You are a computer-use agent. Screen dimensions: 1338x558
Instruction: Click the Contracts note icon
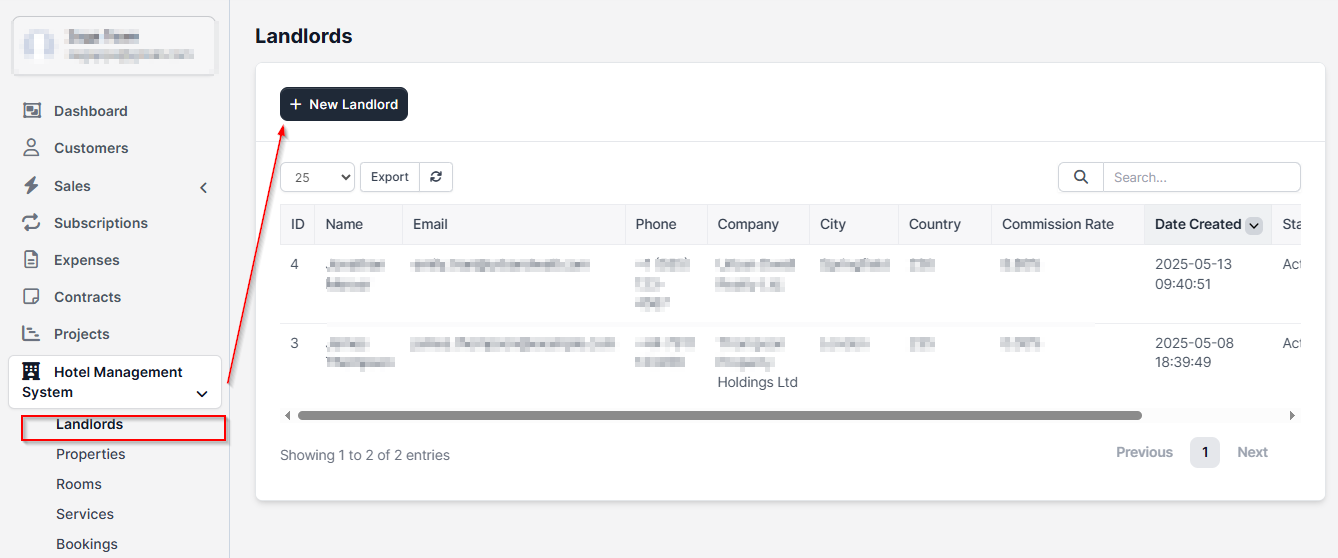click(32, 297)
